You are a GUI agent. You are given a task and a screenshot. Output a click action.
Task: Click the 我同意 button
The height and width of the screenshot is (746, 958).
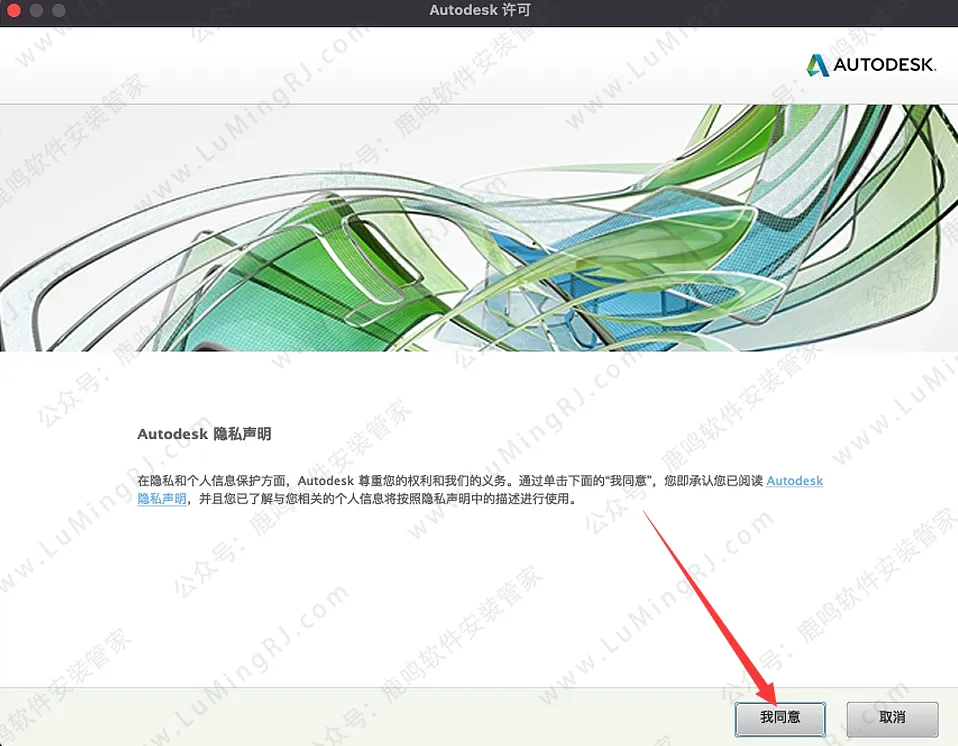point(780,718)
